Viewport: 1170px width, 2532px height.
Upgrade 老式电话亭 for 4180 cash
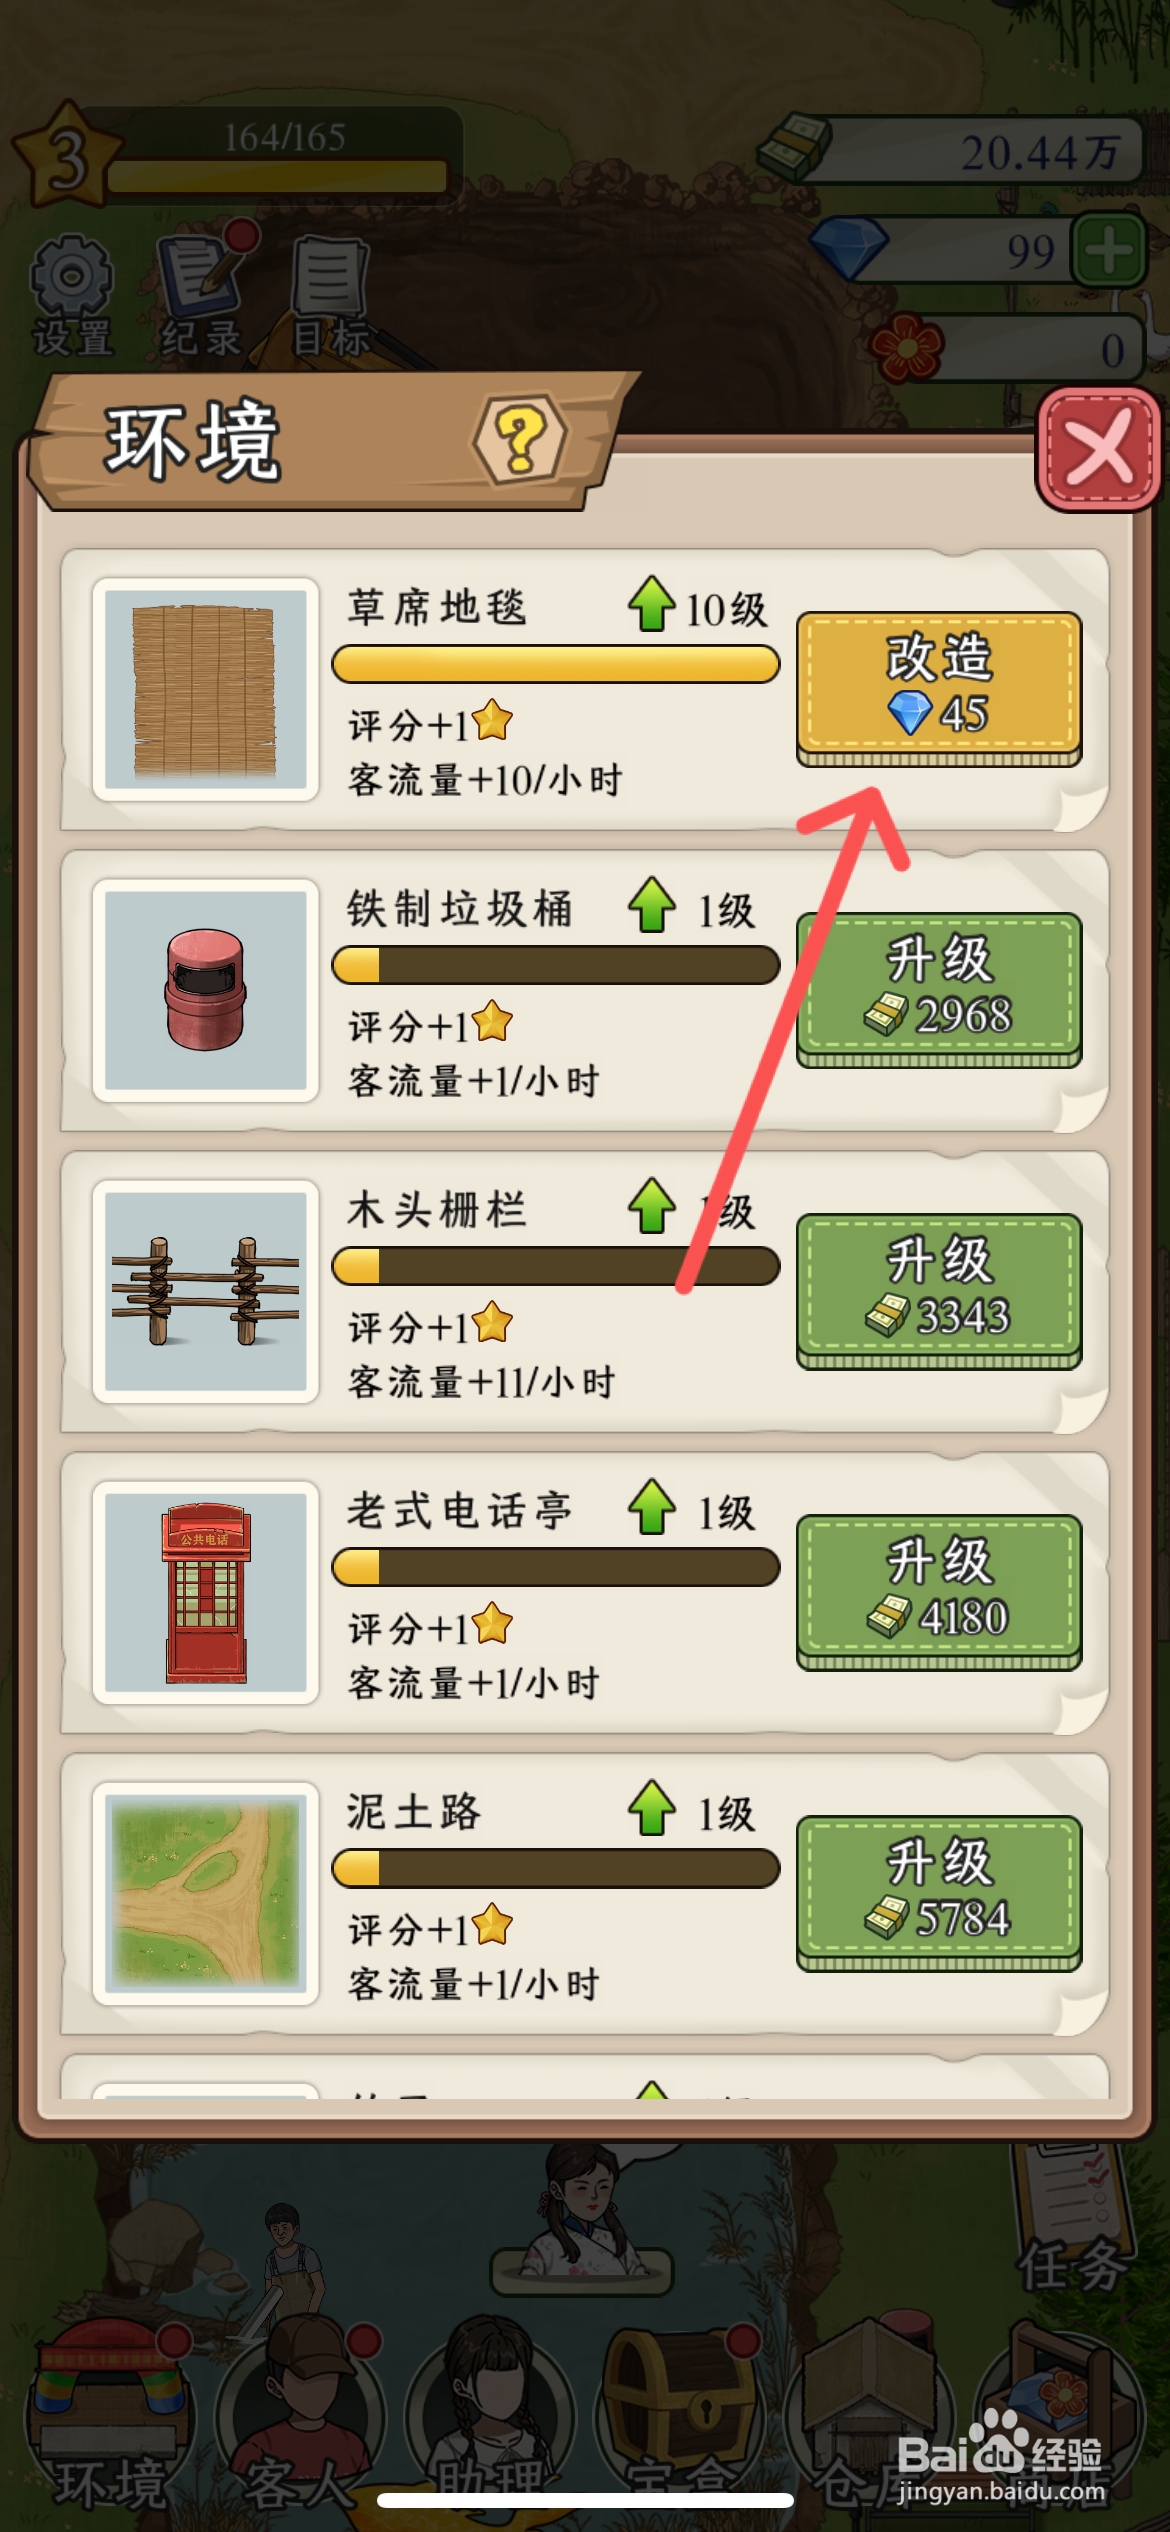pyautogui.click(x=938, y=1591)
